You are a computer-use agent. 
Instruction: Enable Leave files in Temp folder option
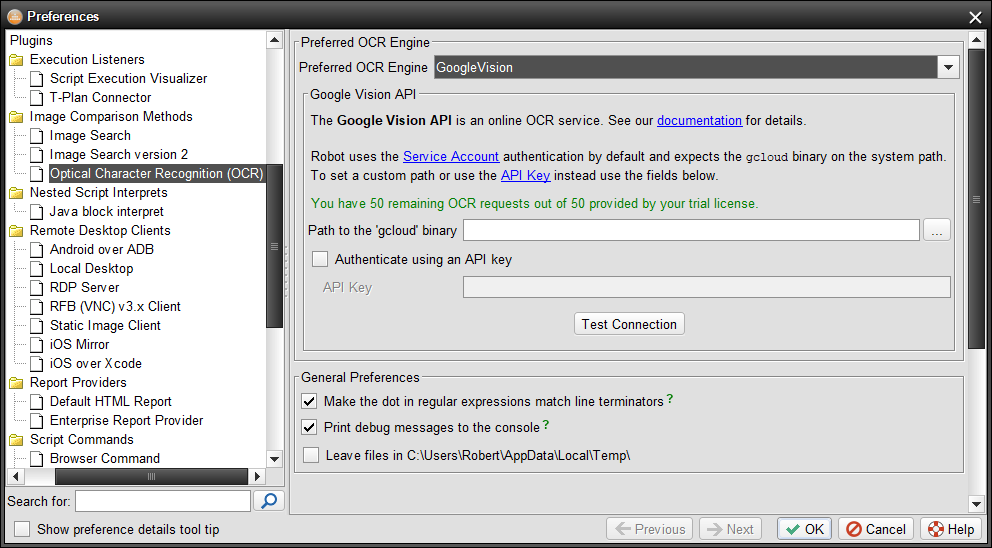click(310, 456)
